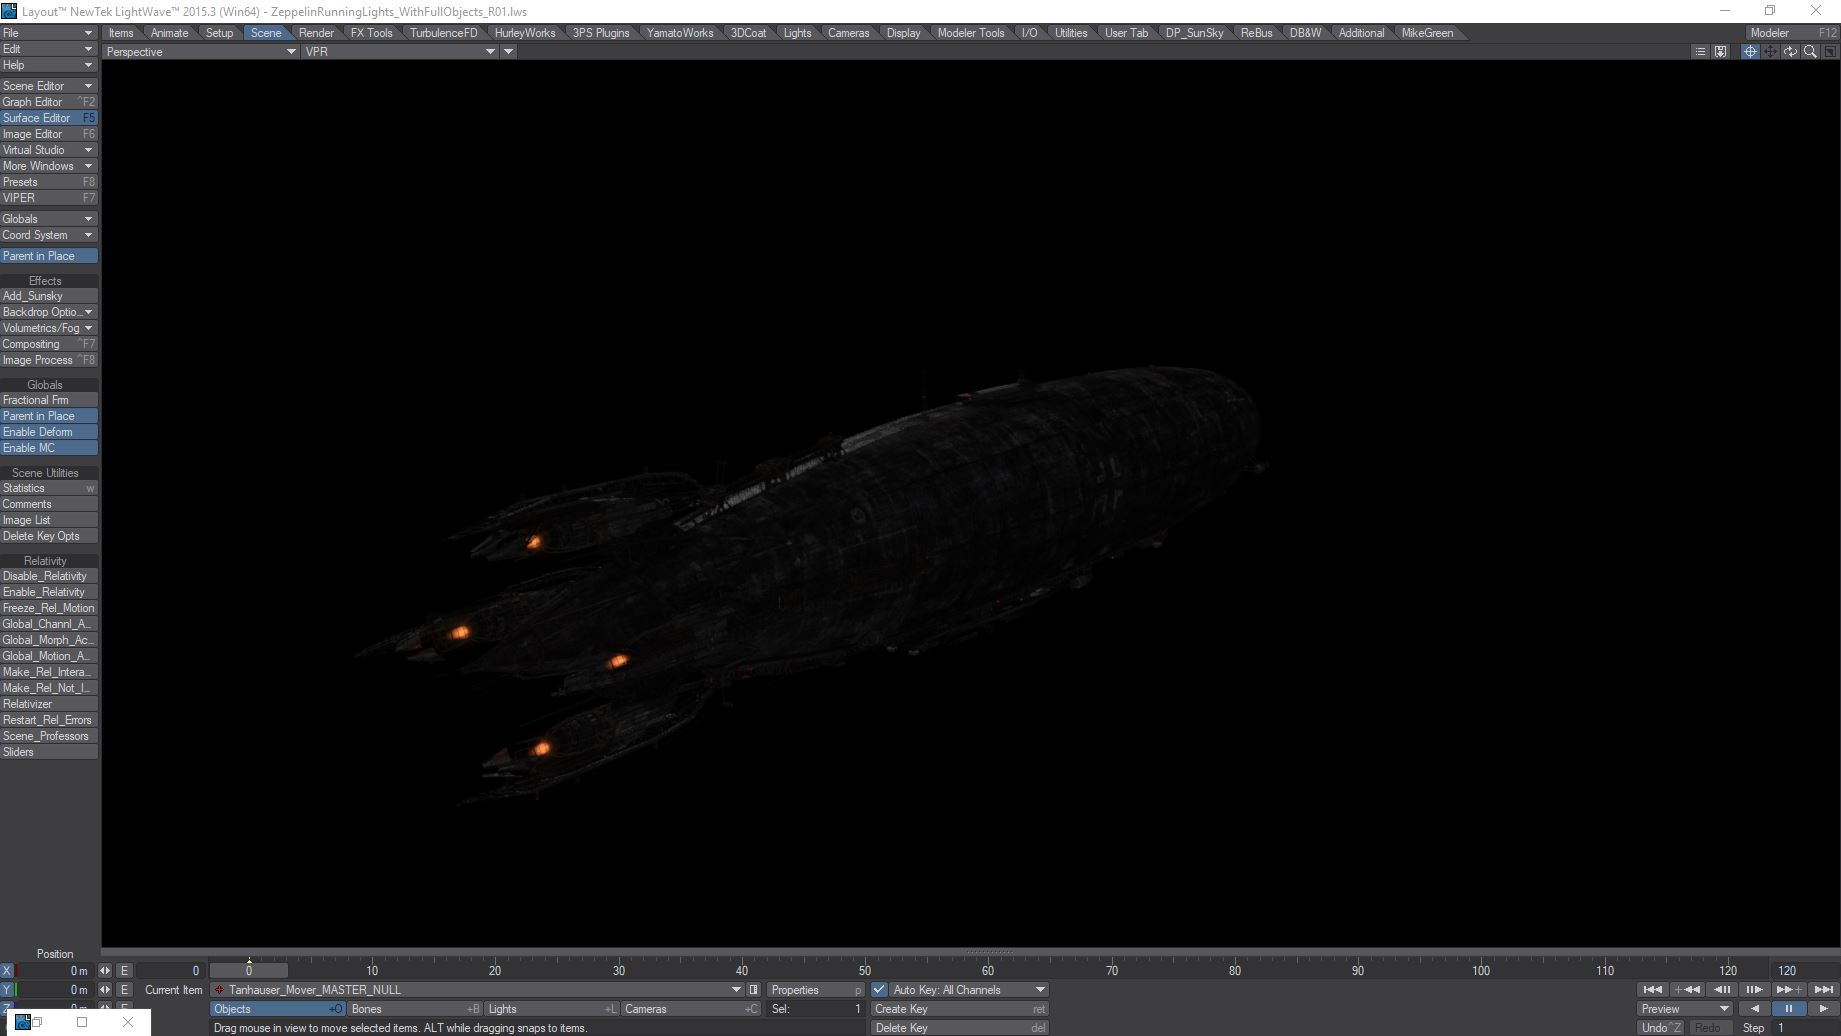
Task: Switch to the Render tab
Action: pos(316,33)
